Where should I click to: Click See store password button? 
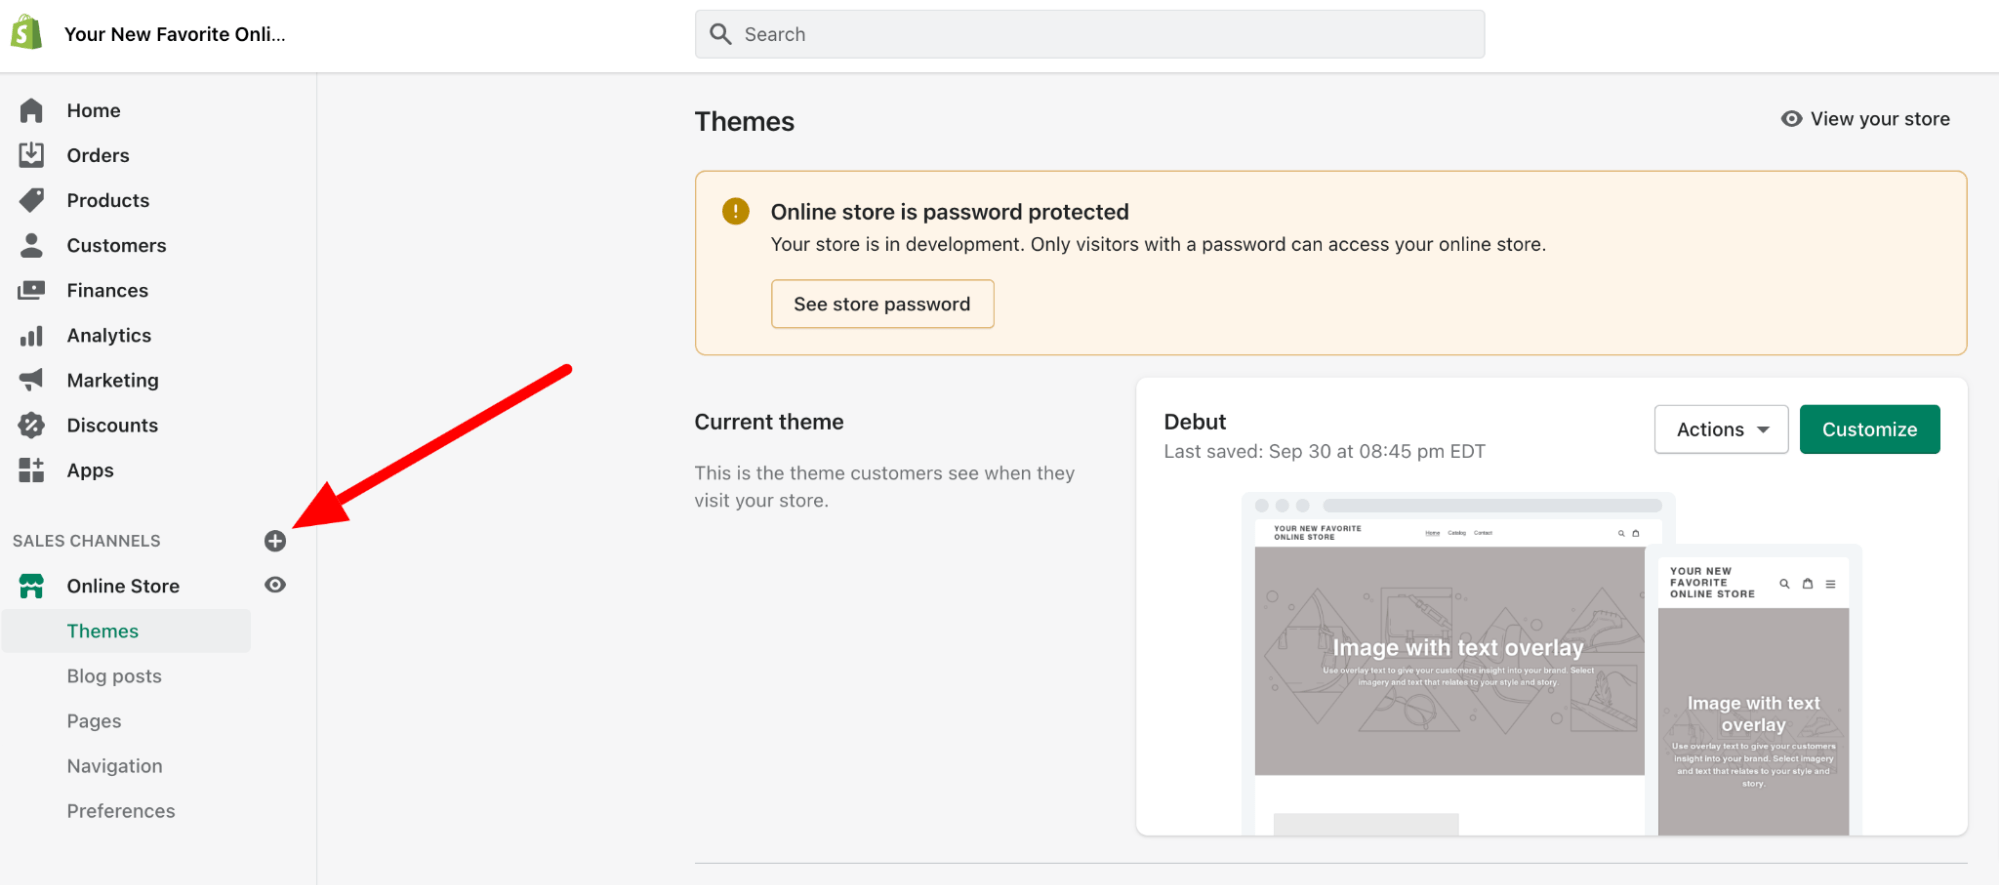click(x=882, y=304)
